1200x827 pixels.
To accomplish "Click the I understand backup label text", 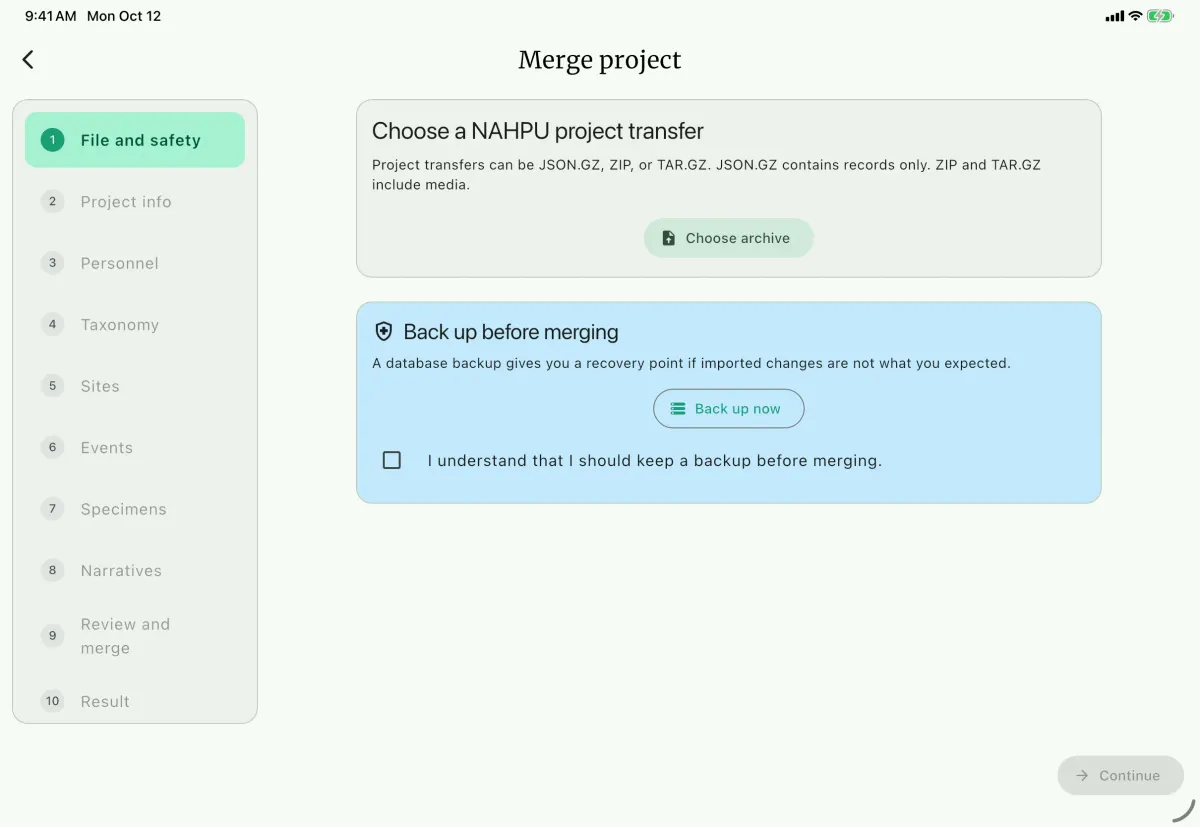I will click(655, 461).
